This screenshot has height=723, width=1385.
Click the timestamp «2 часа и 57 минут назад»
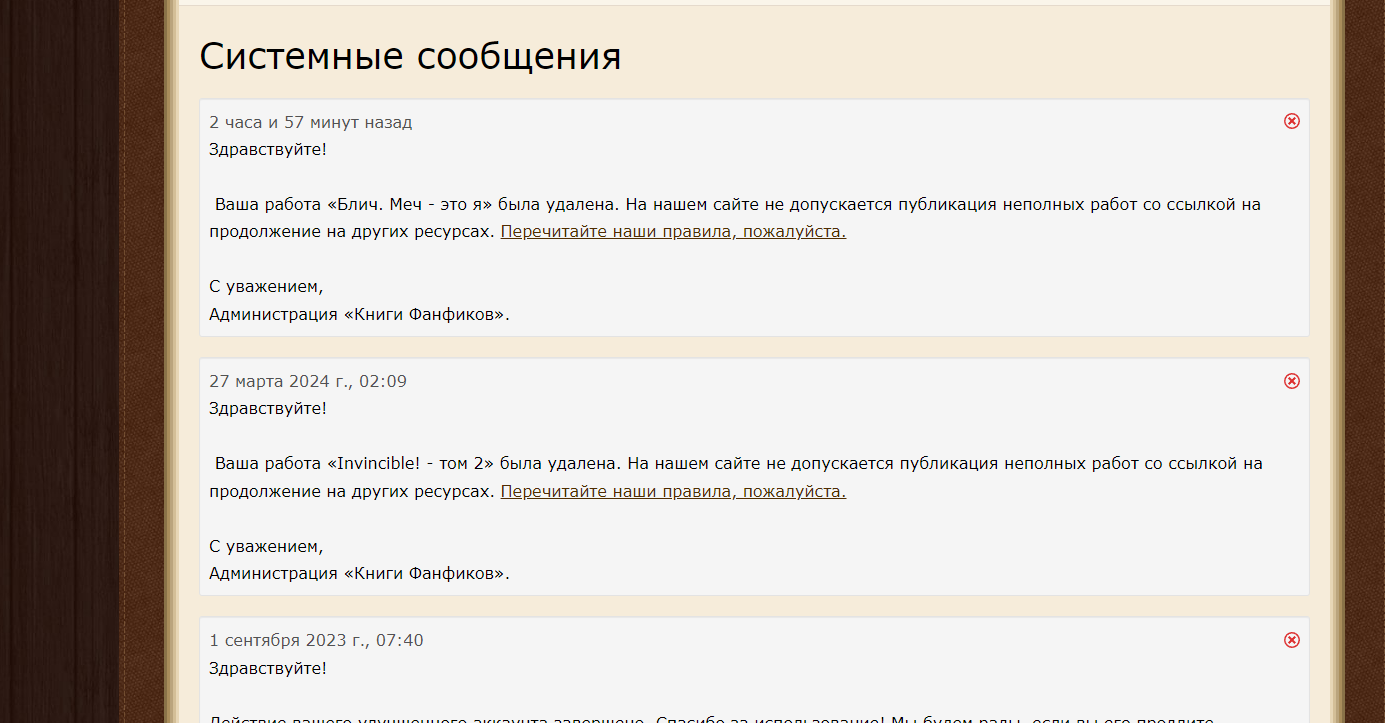310,123
